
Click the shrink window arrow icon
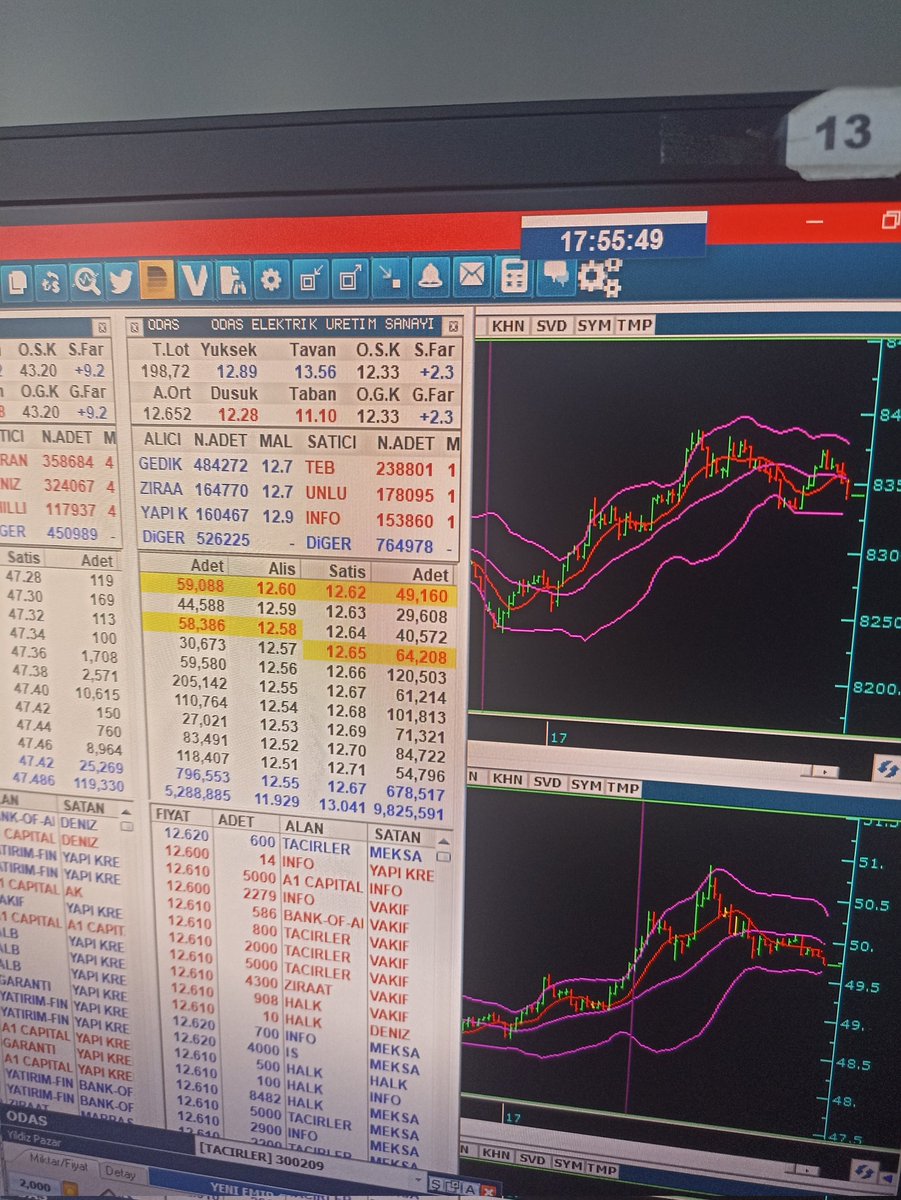311,279
